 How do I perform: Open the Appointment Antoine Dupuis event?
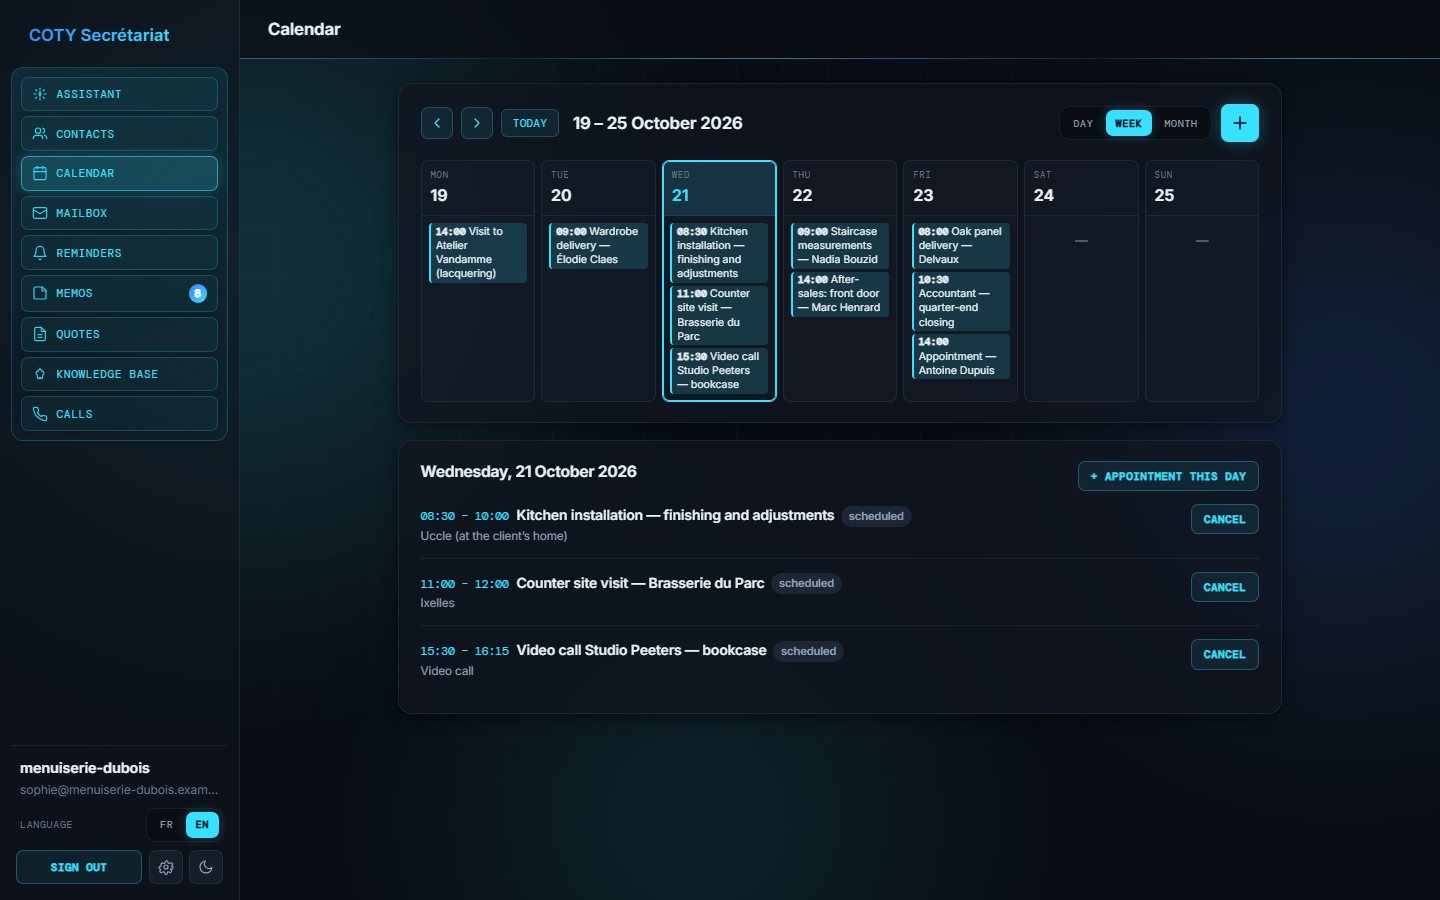961,356
